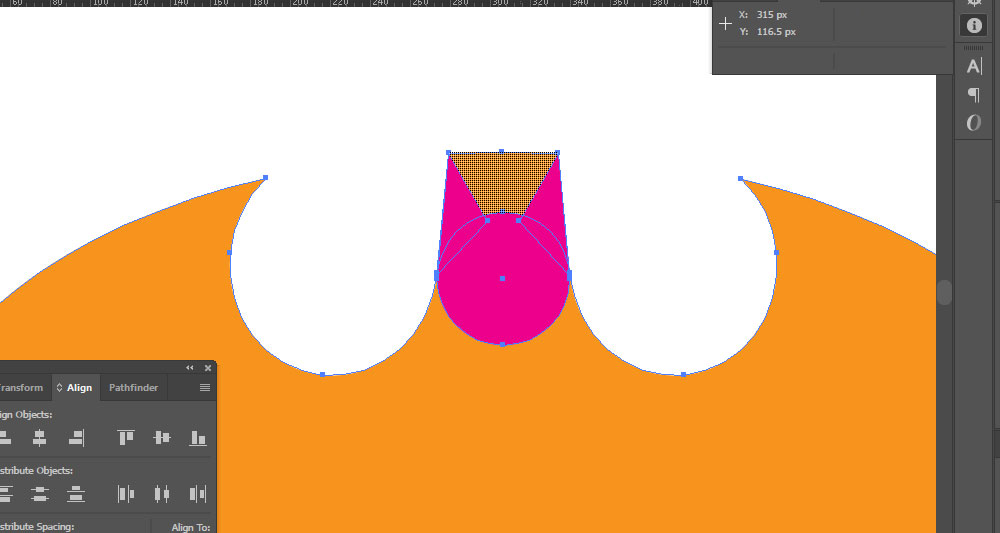
Task: Click Vertical Align Center in Align Objects
Action: click(x=162, y=437)
